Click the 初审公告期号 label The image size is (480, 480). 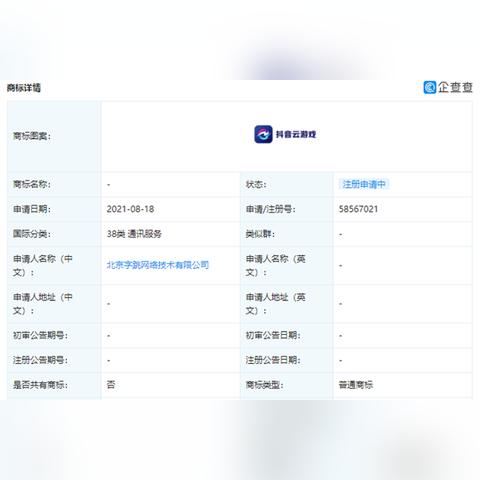tap(40, 335)
